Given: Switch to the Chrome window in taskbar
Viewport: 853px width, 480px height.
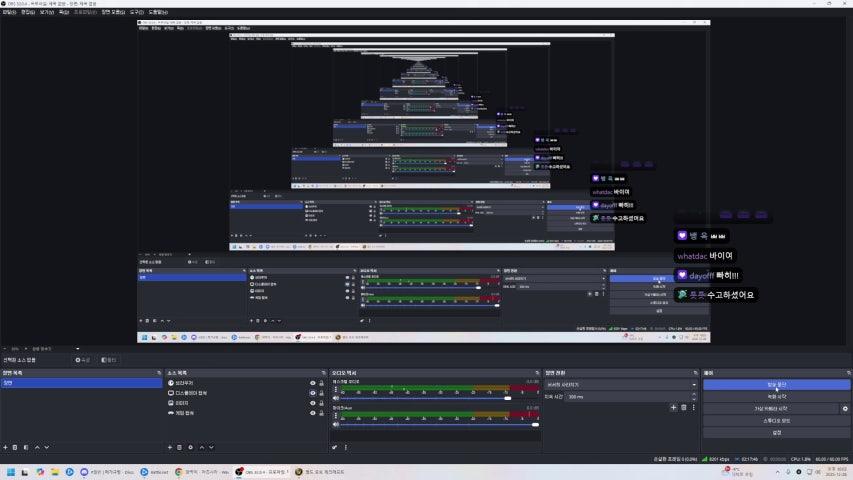Looking at the screenshot, I should coord(202,472).
